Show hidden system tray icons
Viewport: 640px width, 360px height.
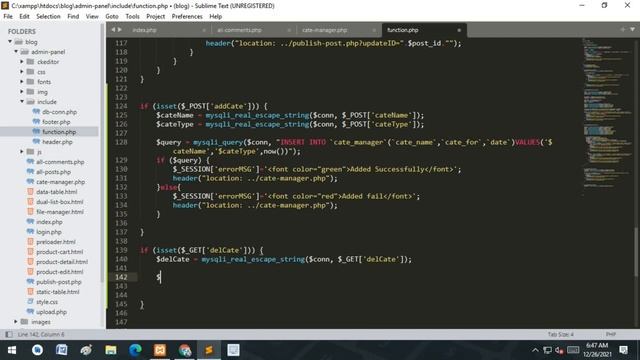[x=535, y=350]
